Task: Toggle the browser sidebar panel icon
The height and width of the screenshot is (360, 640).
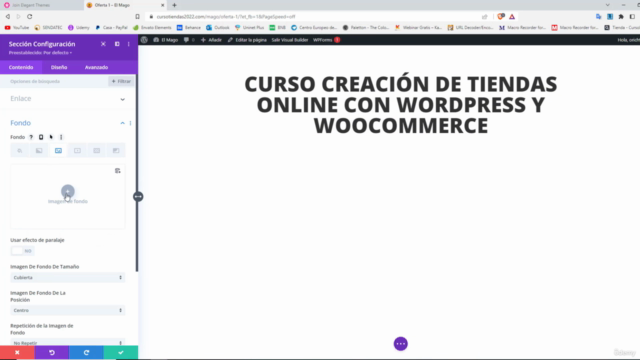Action: point(632,17)
